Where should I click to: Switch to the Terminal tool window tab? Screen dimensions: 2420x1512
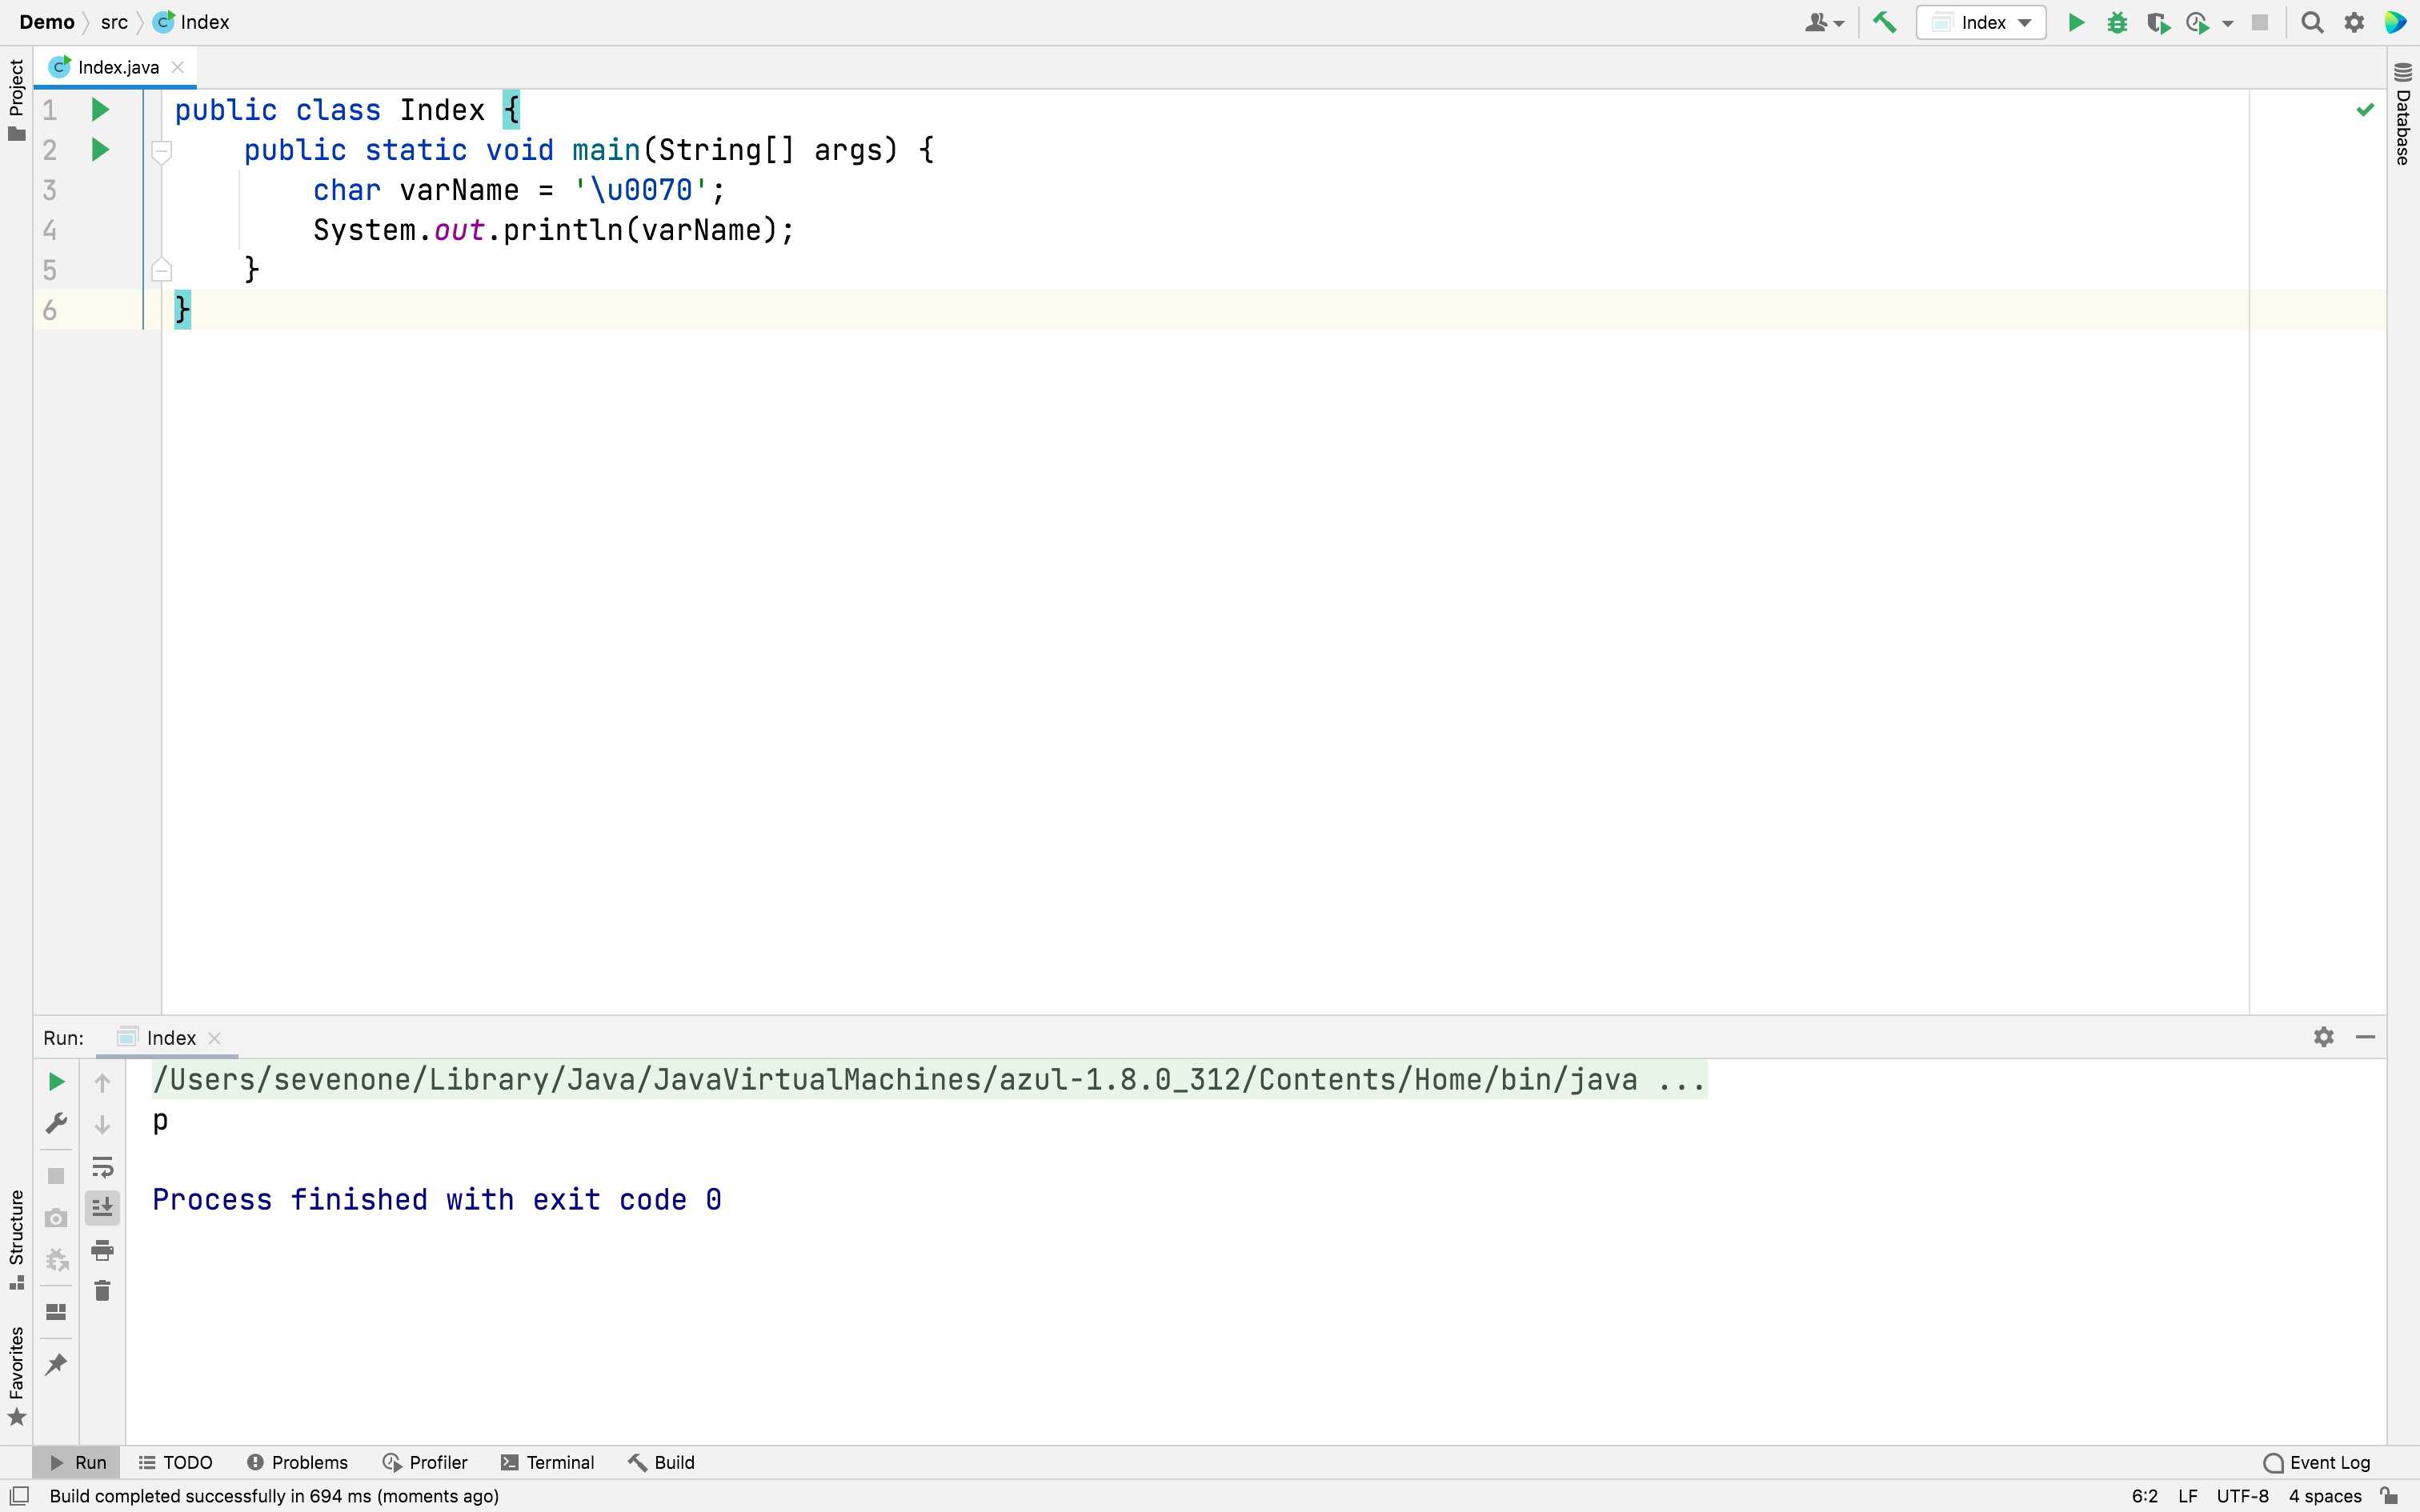point(548,1462)
